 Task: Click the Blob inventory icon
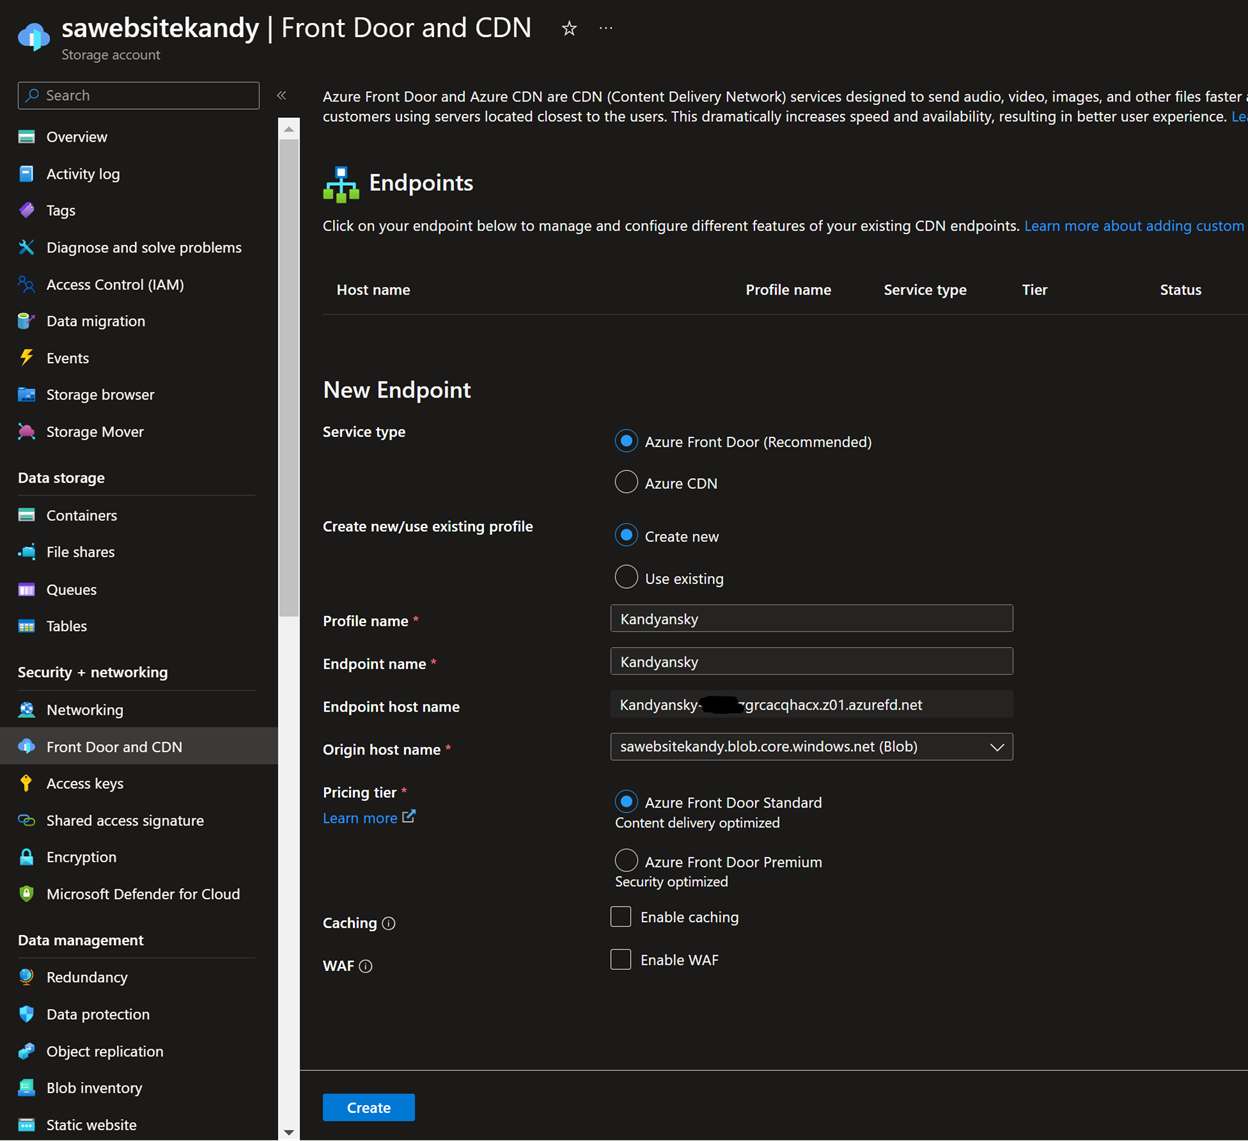[27, 1088]
